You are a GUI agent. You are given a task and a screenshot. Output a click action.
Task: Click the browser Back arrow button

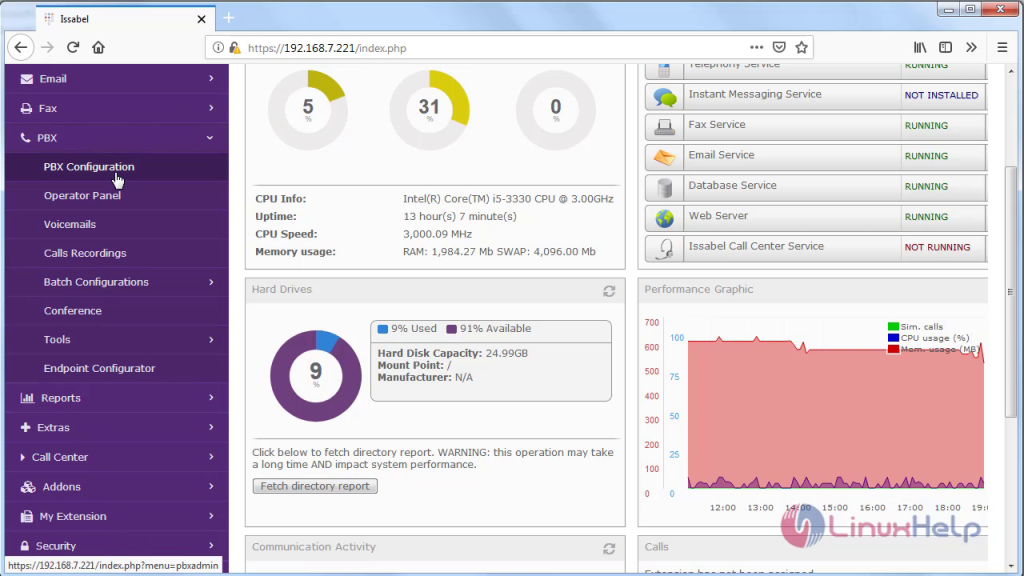click(x=21, y=48)
